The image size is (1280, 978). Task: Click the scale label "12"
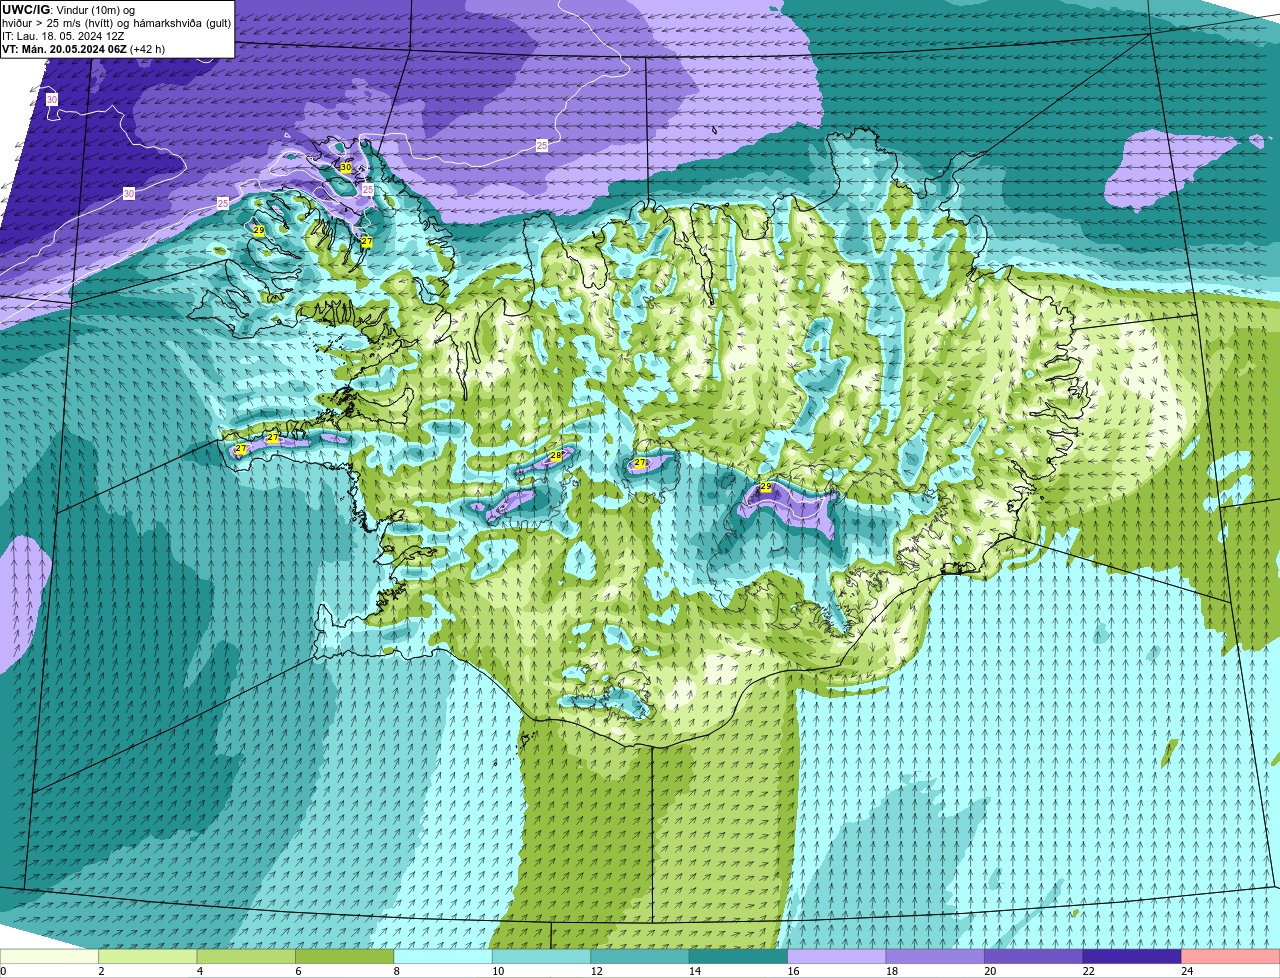pos(596,971)
